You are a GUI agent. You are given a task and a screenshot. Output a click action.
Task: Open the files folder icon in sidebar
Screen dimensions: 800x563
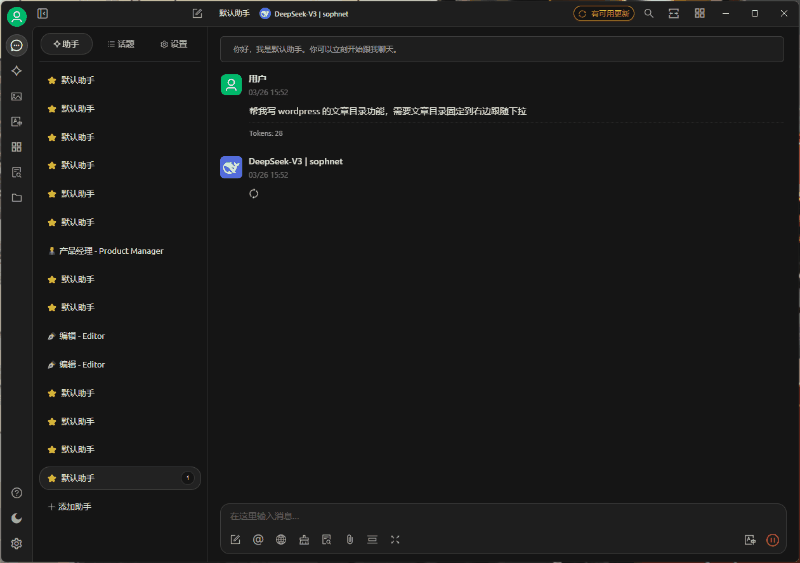[x=16, y=198]
